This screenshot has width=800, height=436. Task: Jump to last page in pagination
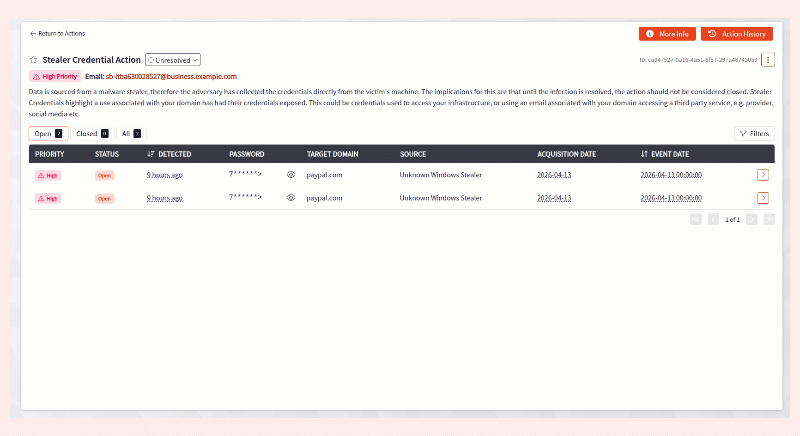tap(769, 219)
